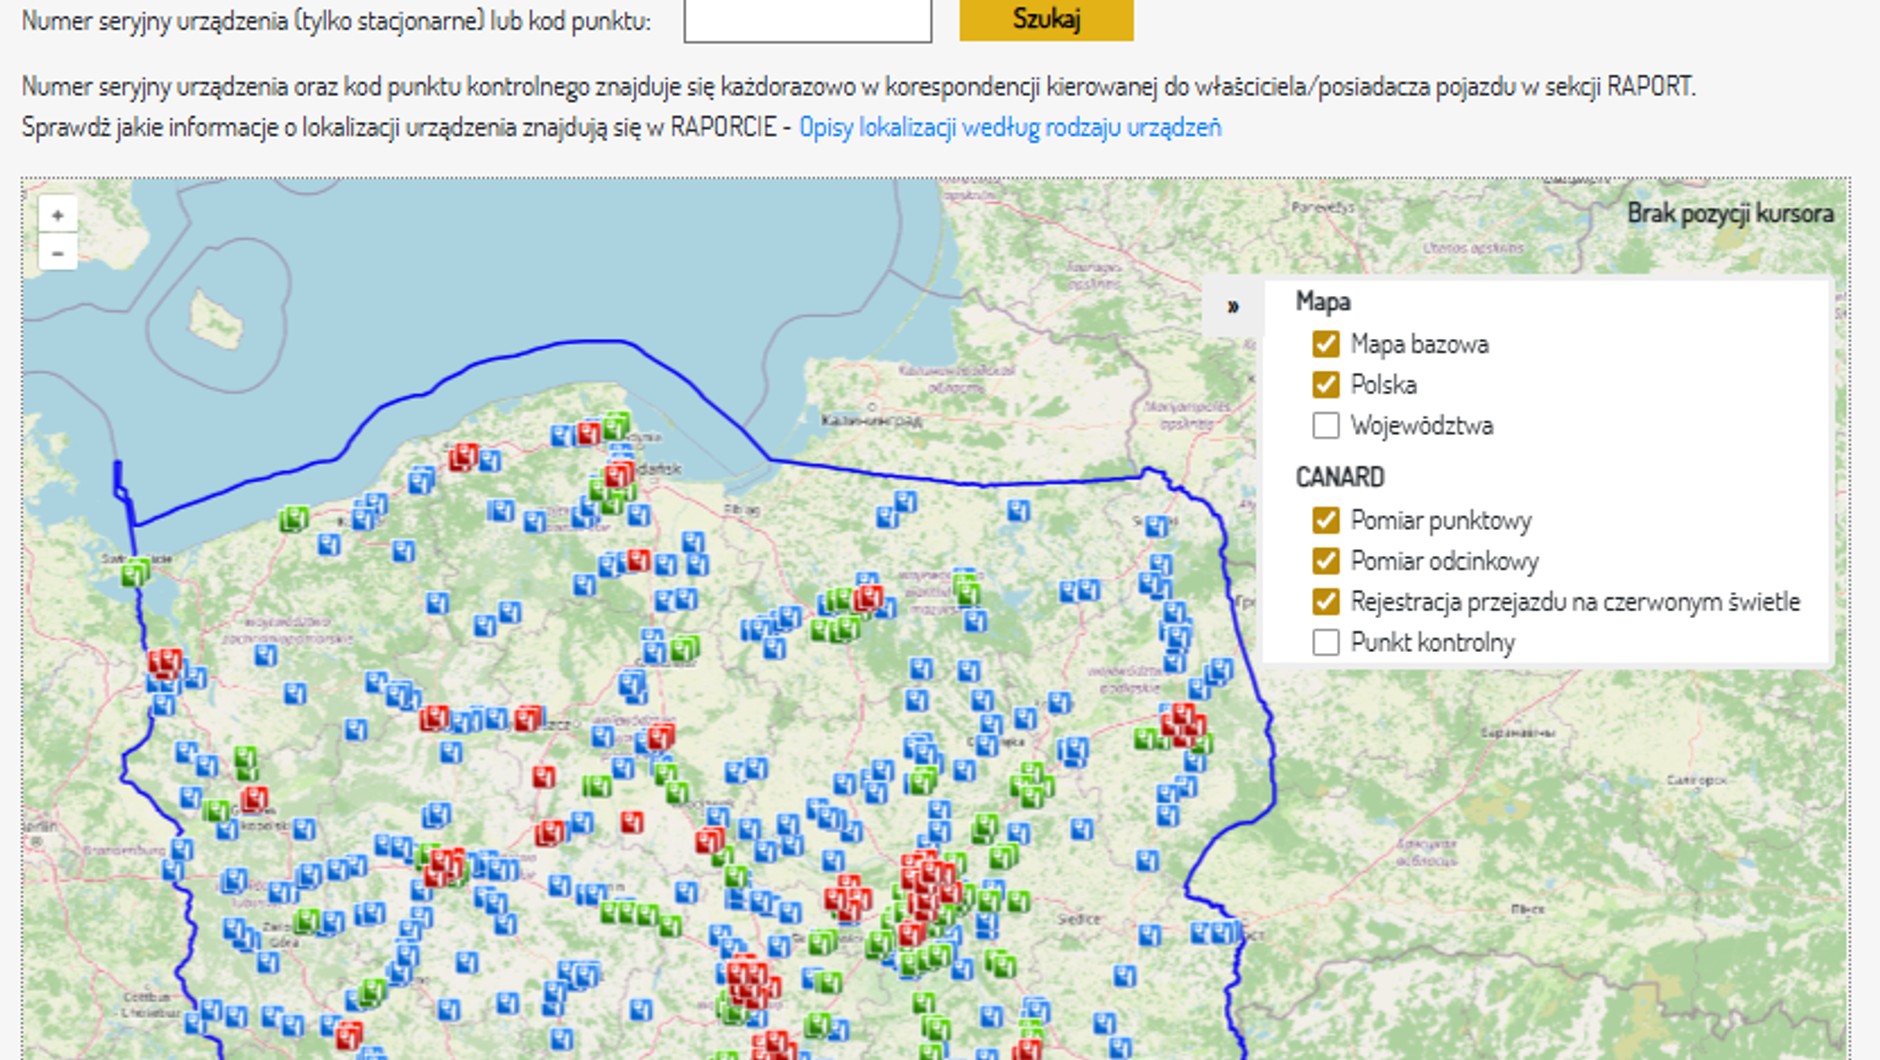Click the Mapa section heading
1880x1060 pixels.
pyautogui.click(x=1323, y=301)
